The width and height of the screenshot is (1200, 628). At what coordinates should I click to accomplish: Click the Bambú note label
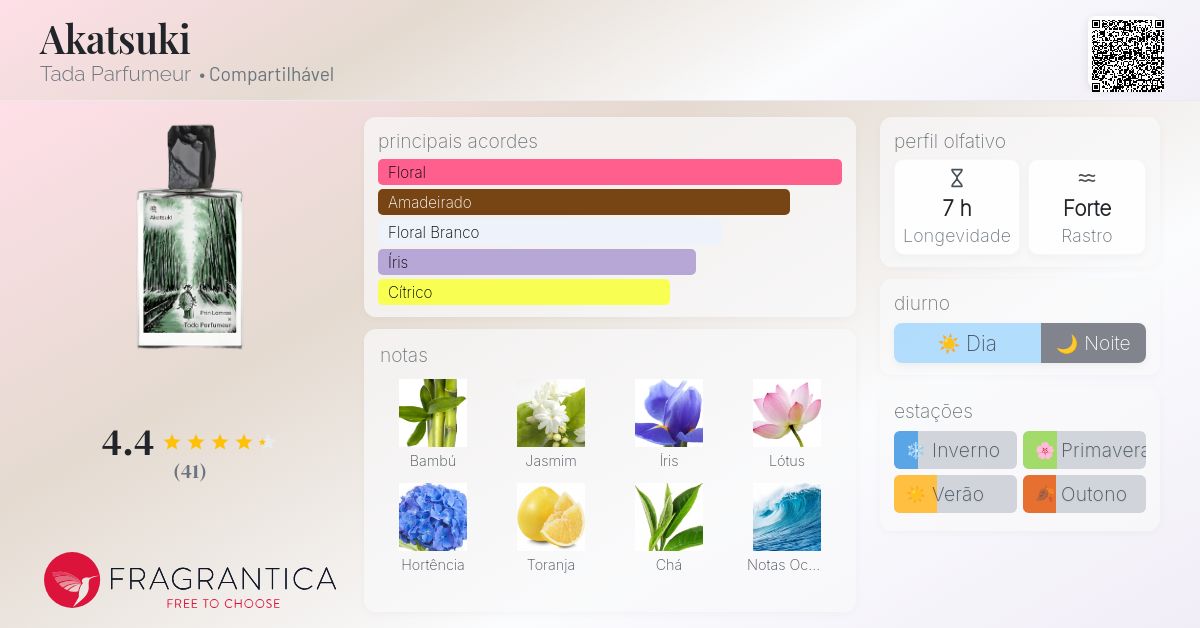433,461
